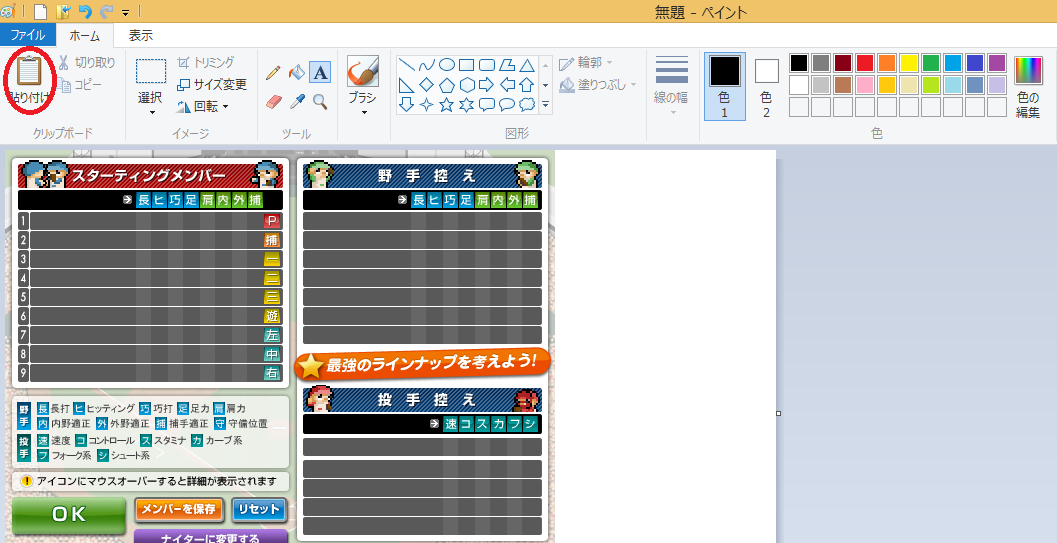Choose the Up arrow shape

click(x=527, y=85)
